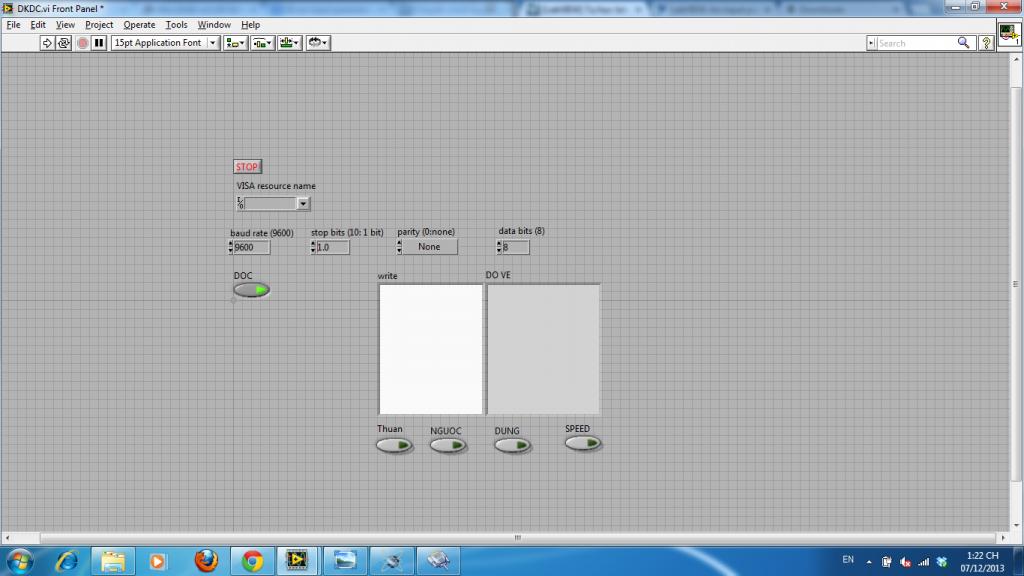The image size is (1024, 576).
Task: Open Firefox from taskbar
Action: [x=206, y=561]
